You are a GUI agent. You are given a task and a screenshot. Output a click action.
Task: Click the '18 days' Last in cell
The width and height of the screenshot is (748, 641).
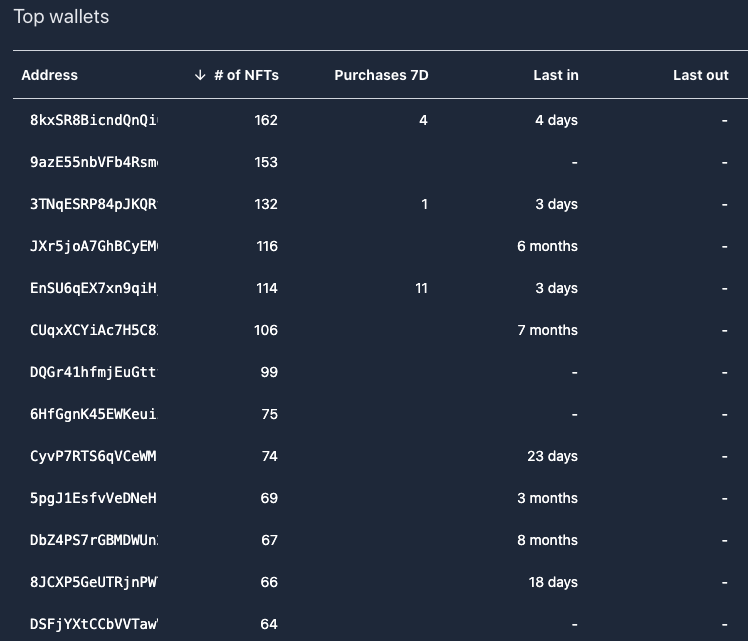[x=553, y=582]
